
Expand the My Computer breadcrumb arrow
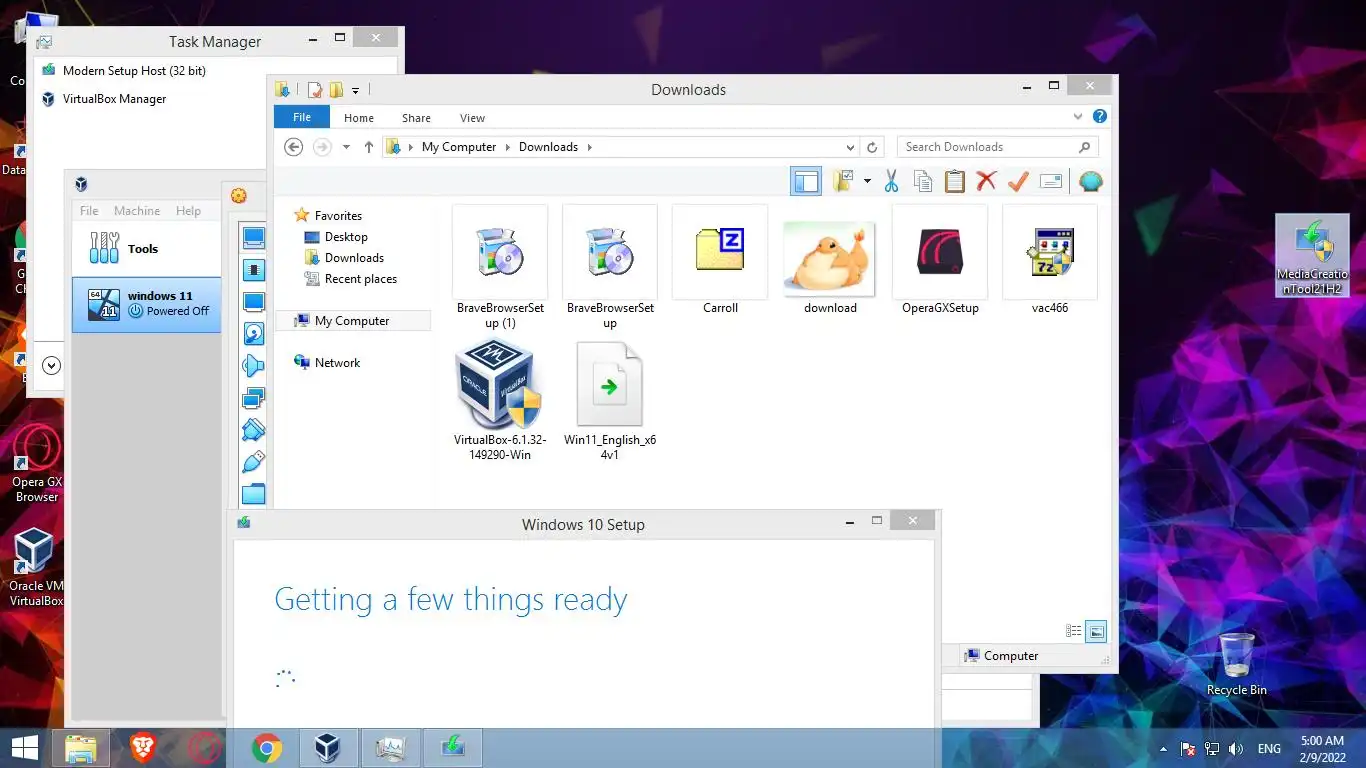coord(507,147)
